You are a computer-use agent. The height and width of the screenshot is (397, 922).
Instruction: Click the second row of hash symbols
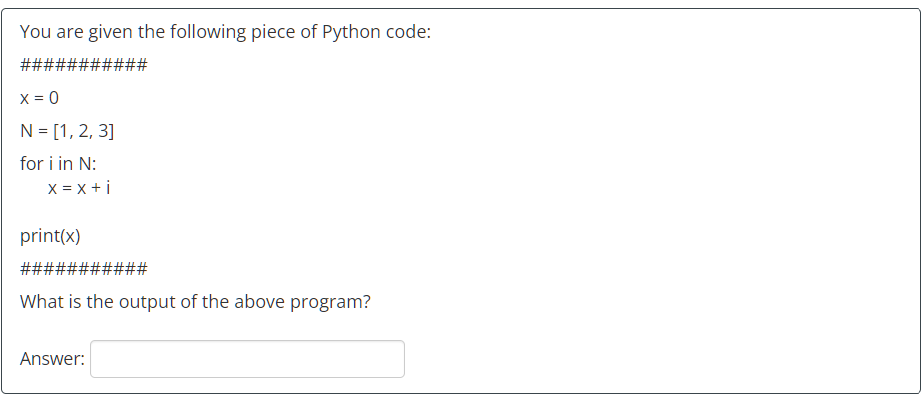(83, 269)
